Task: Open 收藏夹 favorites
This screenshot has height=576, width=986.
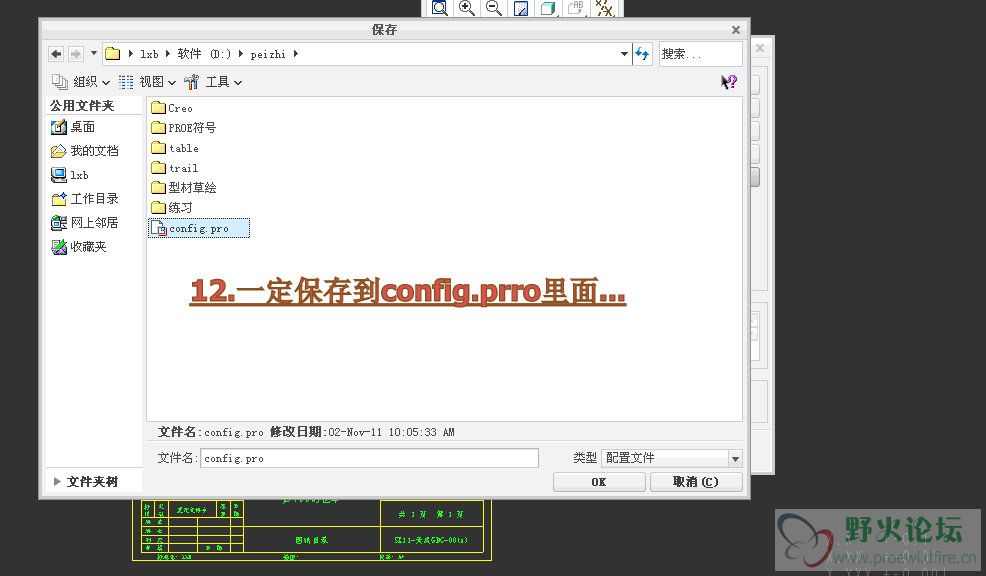Action: [79, 246]
